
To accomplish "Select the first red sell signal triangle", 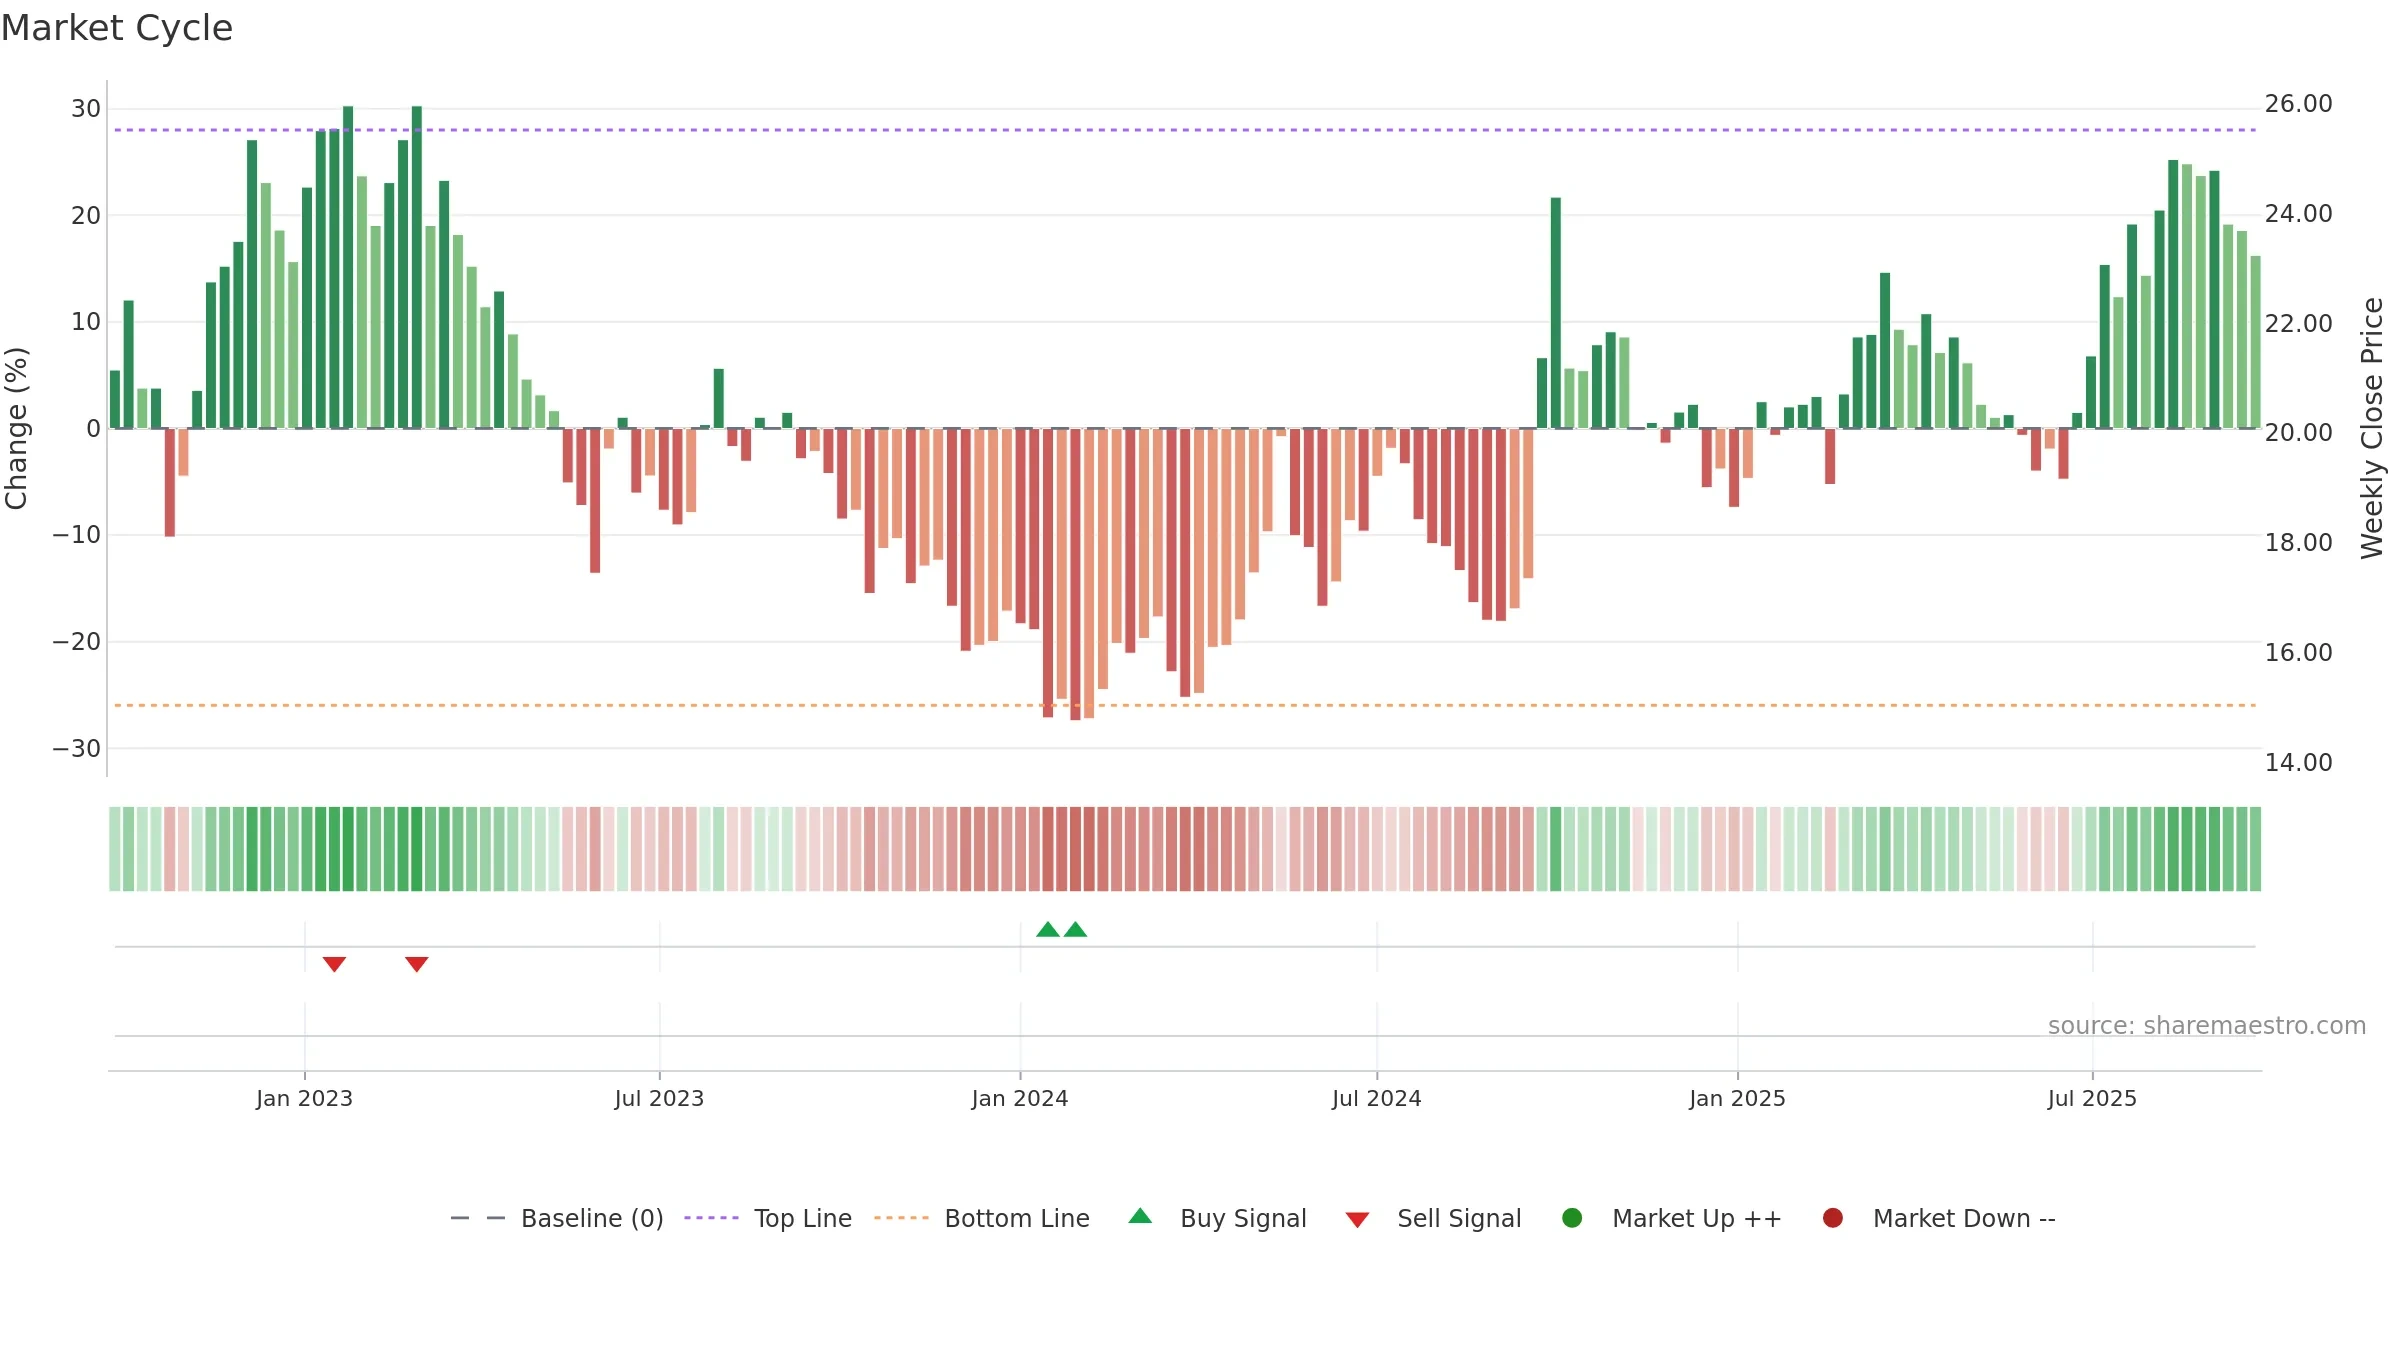I will (x=334, y=964).
